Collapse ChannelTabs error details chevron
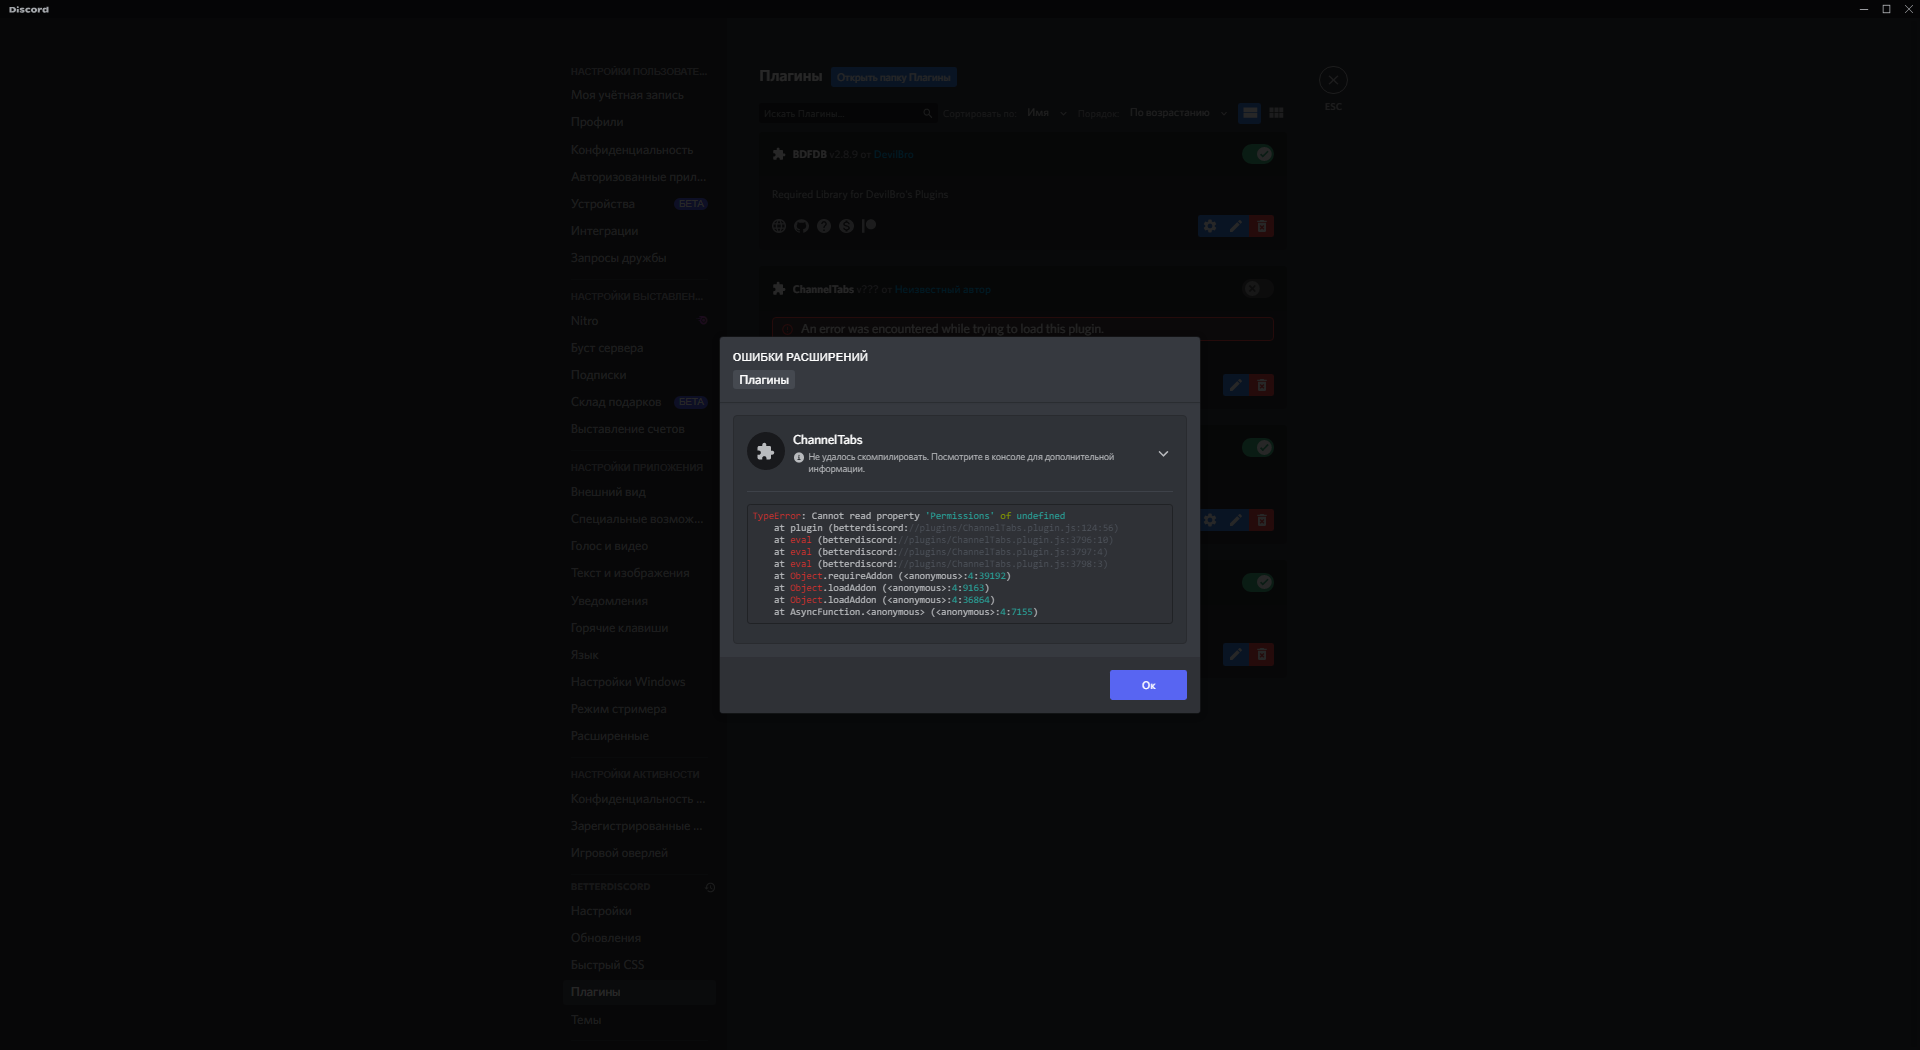 point(1163,454)
